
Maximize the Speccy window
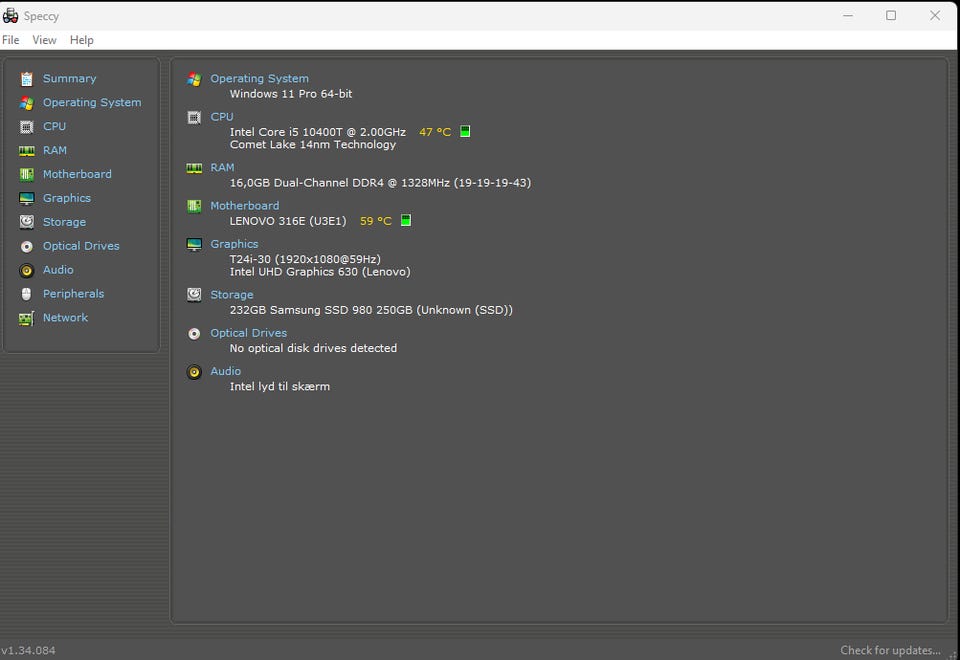891,15
